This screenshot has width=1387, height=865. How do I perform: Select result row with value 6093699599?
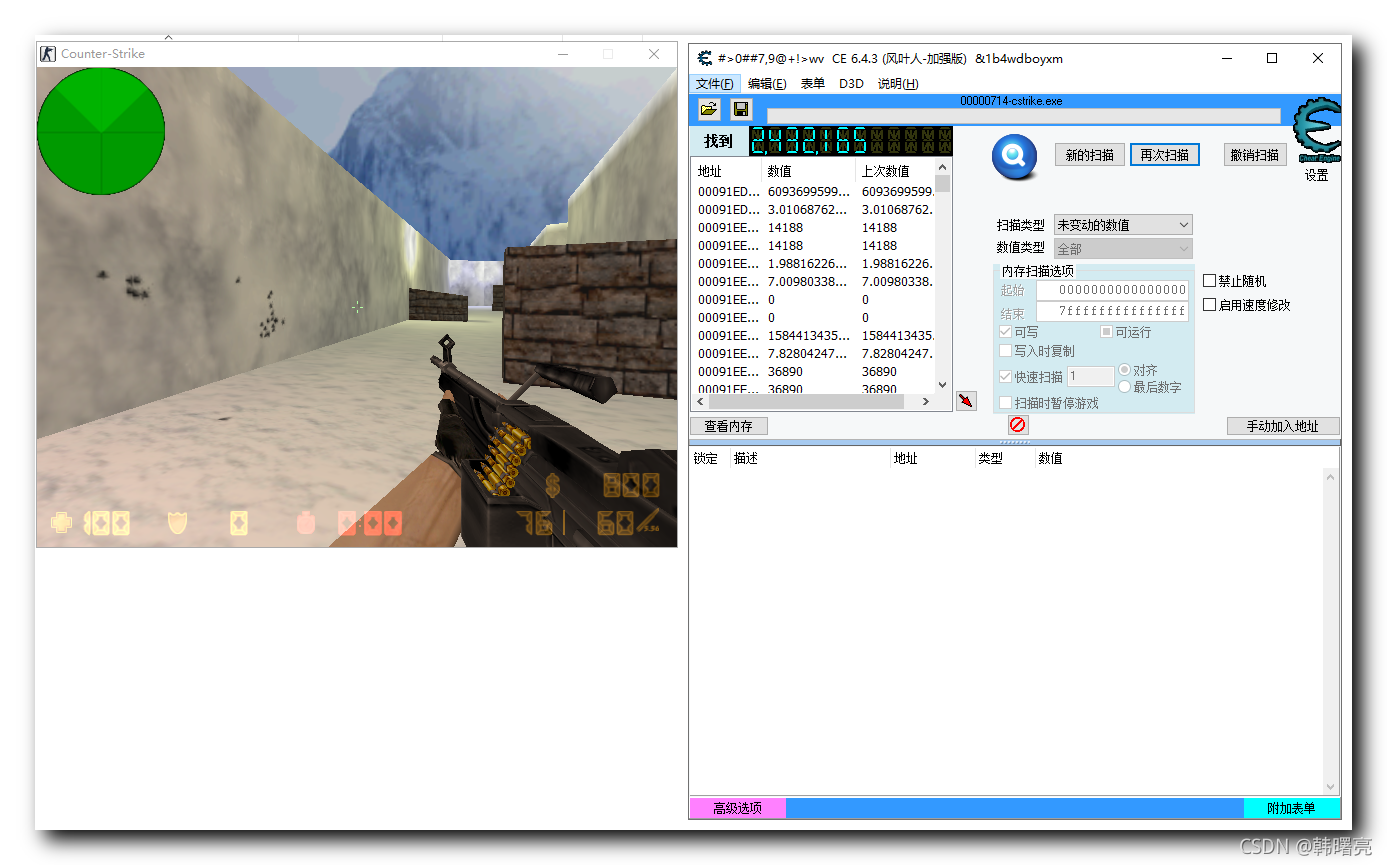click(813, 191)
